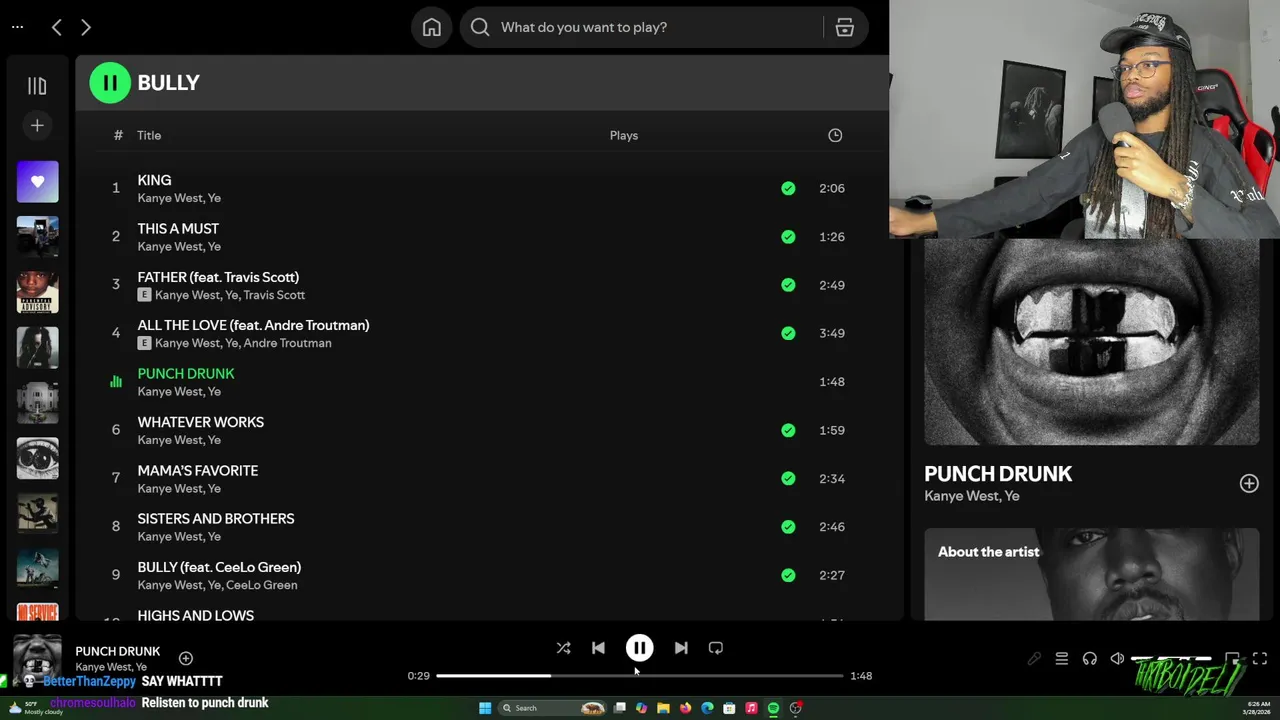Click the About the artist card

coord(1092,574)
